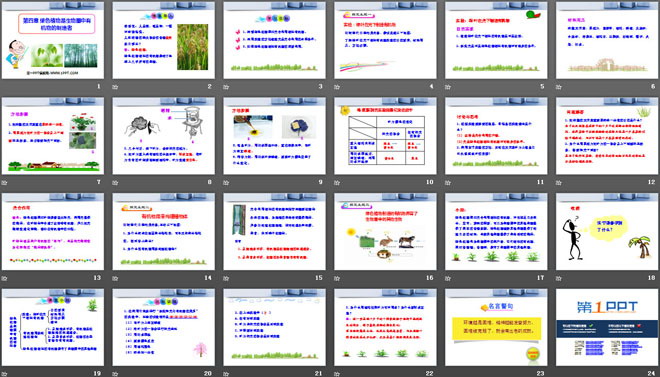Select slide 19 thumbnail with bracket outline diagram
Viewport: 660px width, 377px height.
click(53, 327)
